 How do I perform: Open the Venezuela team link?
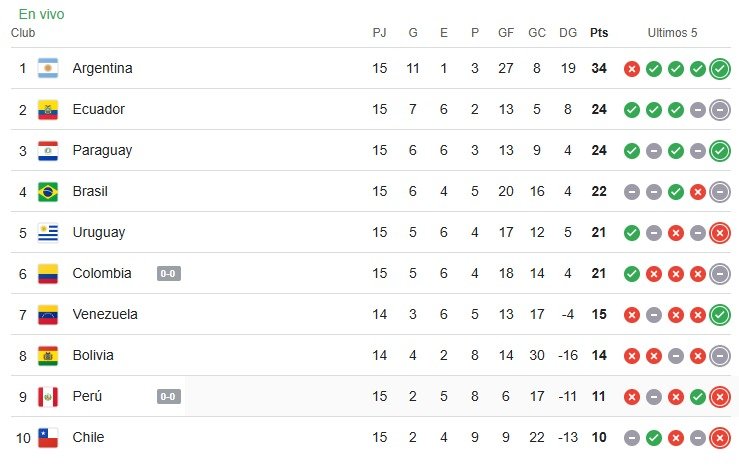105,314
